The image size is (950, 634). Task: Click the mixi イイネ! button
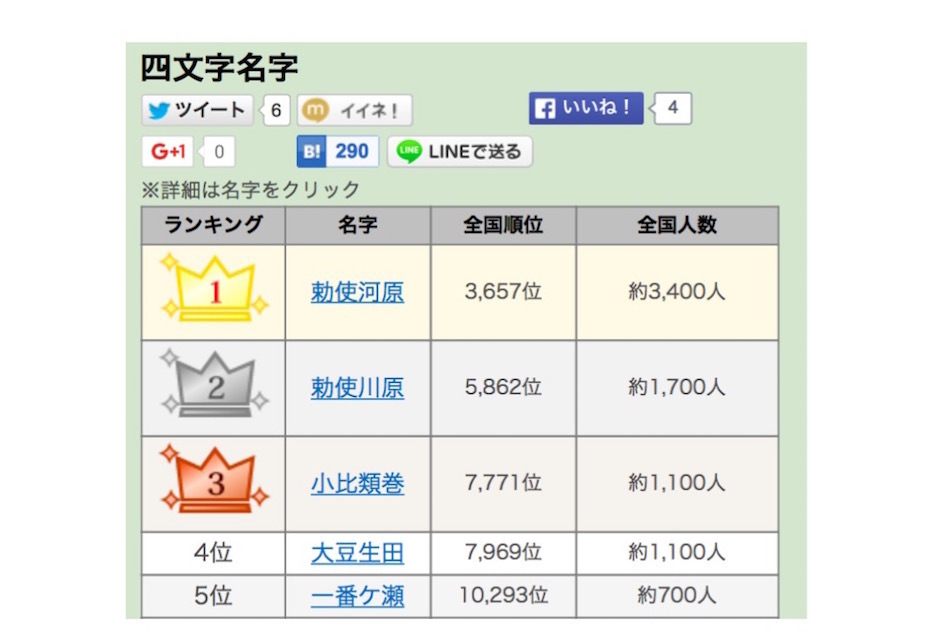click(355, 110)
